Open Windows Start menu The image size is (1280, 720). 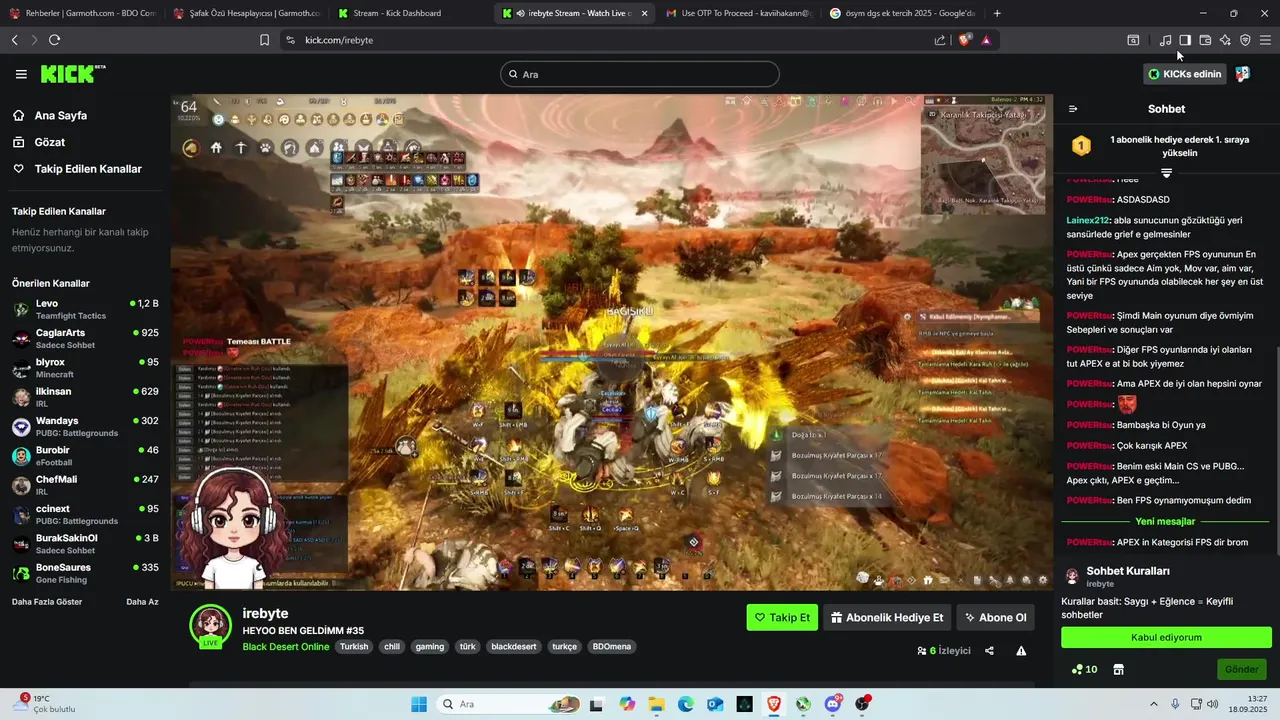419,704
